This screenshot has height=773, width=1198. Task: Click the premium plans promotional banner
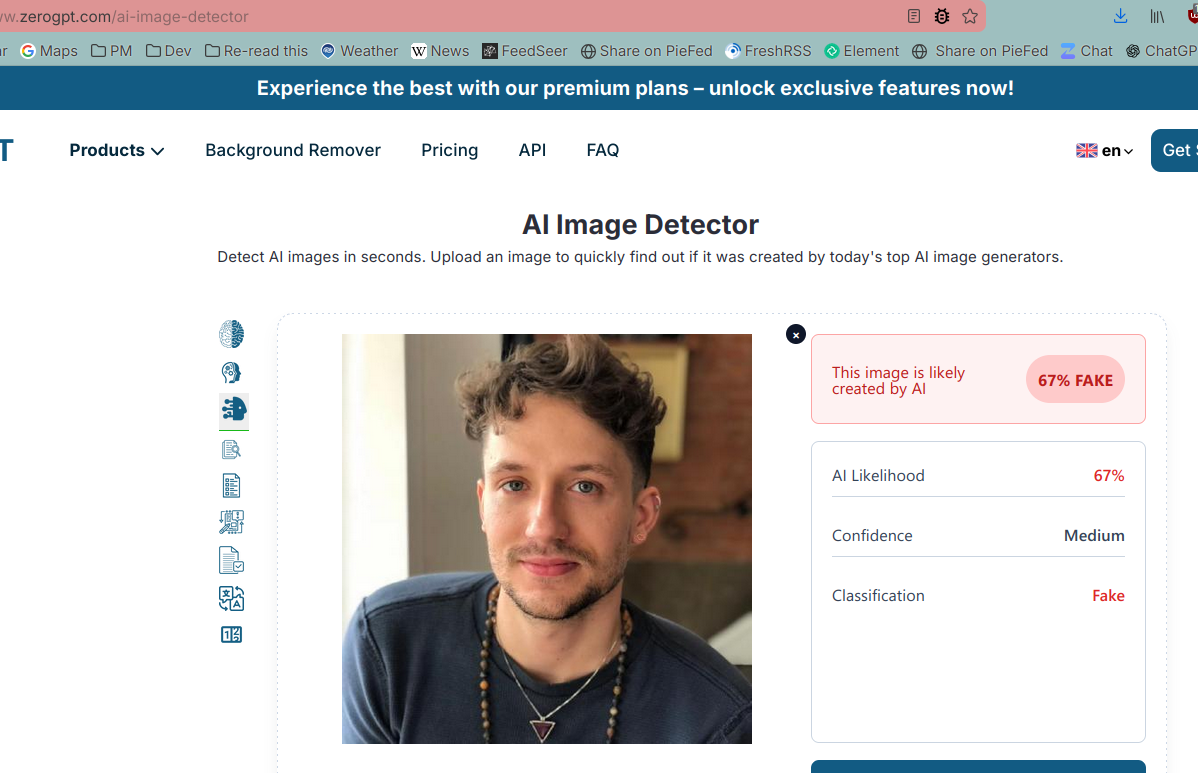(x=635, y=88)
